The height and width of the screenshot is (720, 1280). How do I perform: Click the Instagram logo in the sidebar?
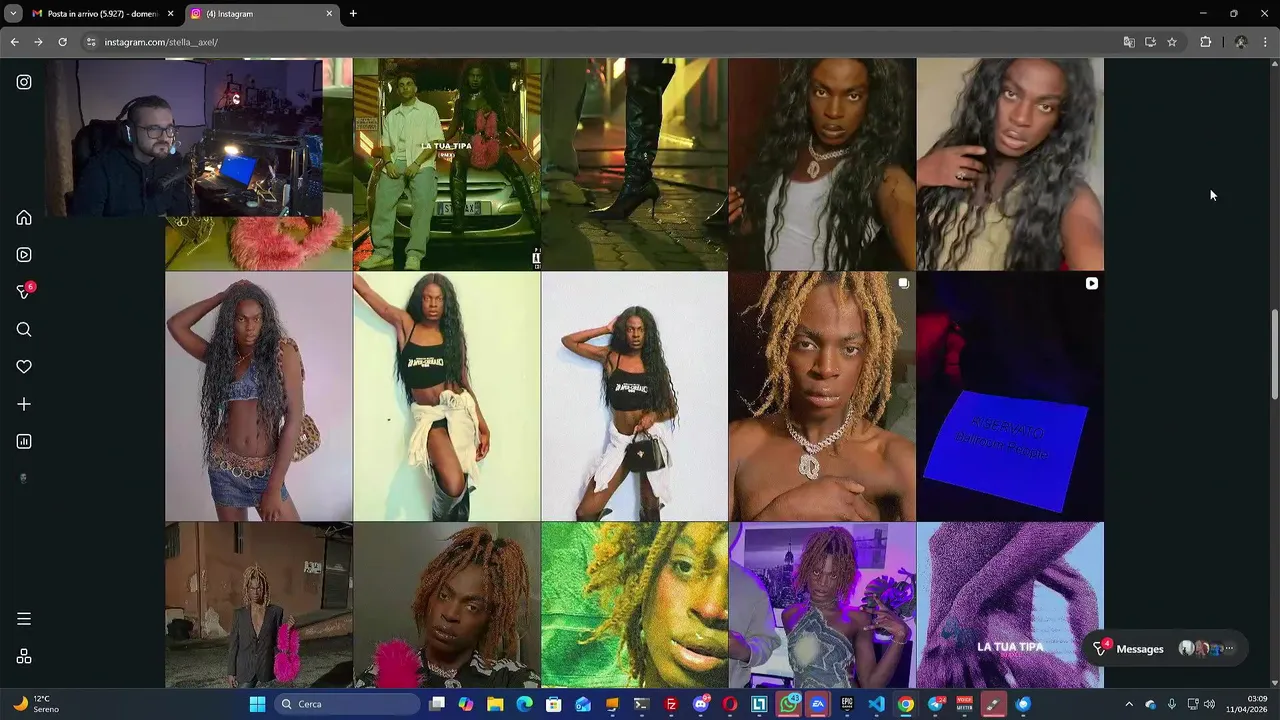pos(24,82)
